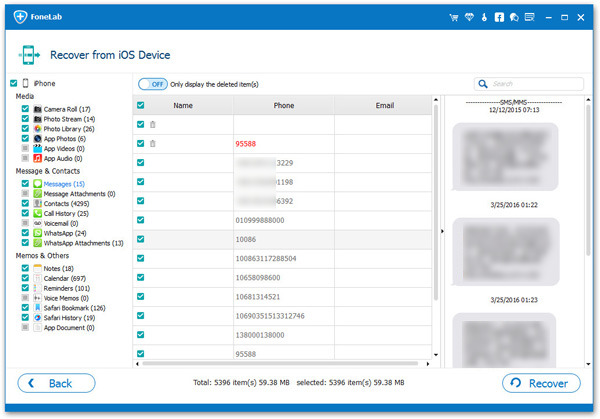Click the horizontal scrollbar thumb under the table
The width and height of the screenshot is (600, 419).
(x=280, y=364)
